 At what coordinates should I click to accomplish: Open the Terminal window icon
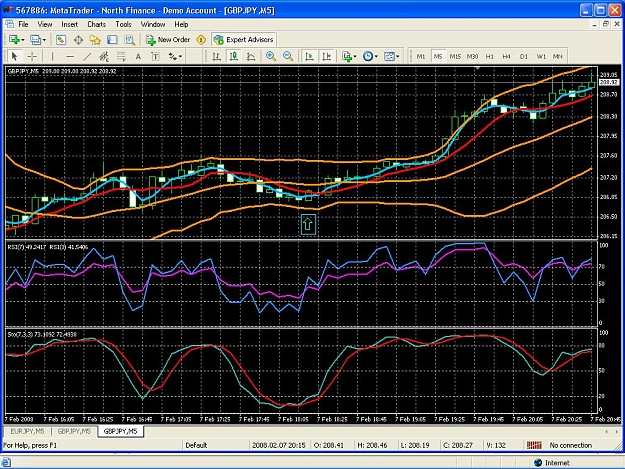pos(112,40)
